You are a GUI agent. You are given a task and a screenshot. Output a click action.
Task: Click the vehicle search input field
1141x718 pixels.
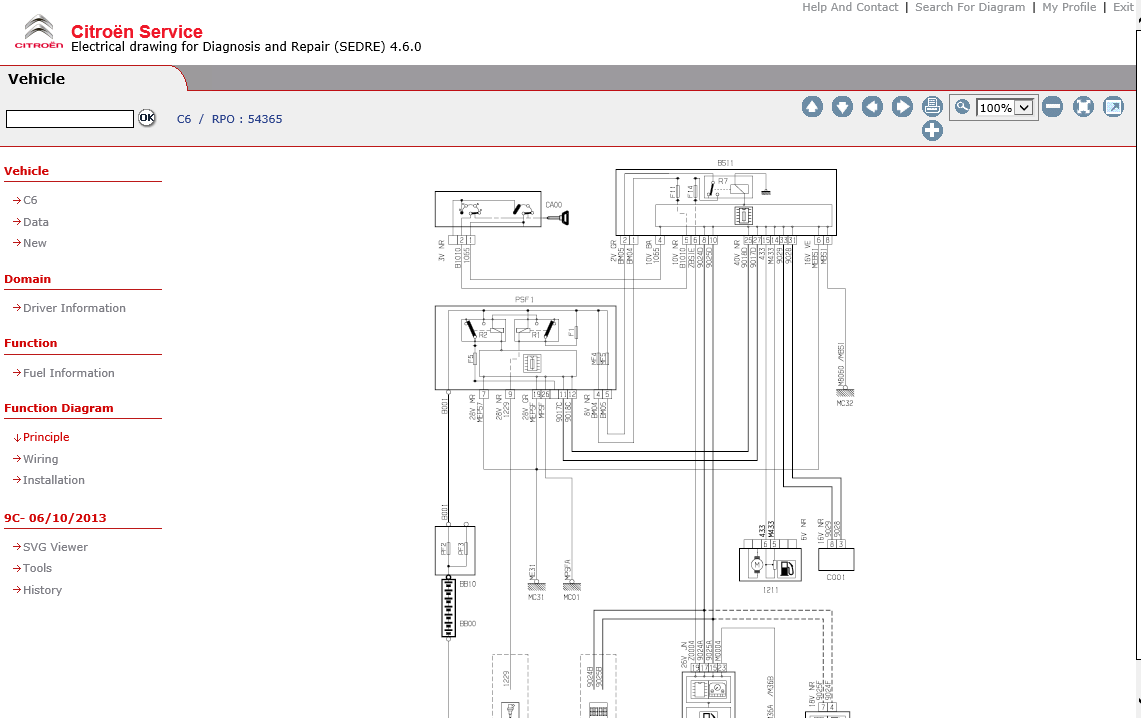(x=70, y=119)
